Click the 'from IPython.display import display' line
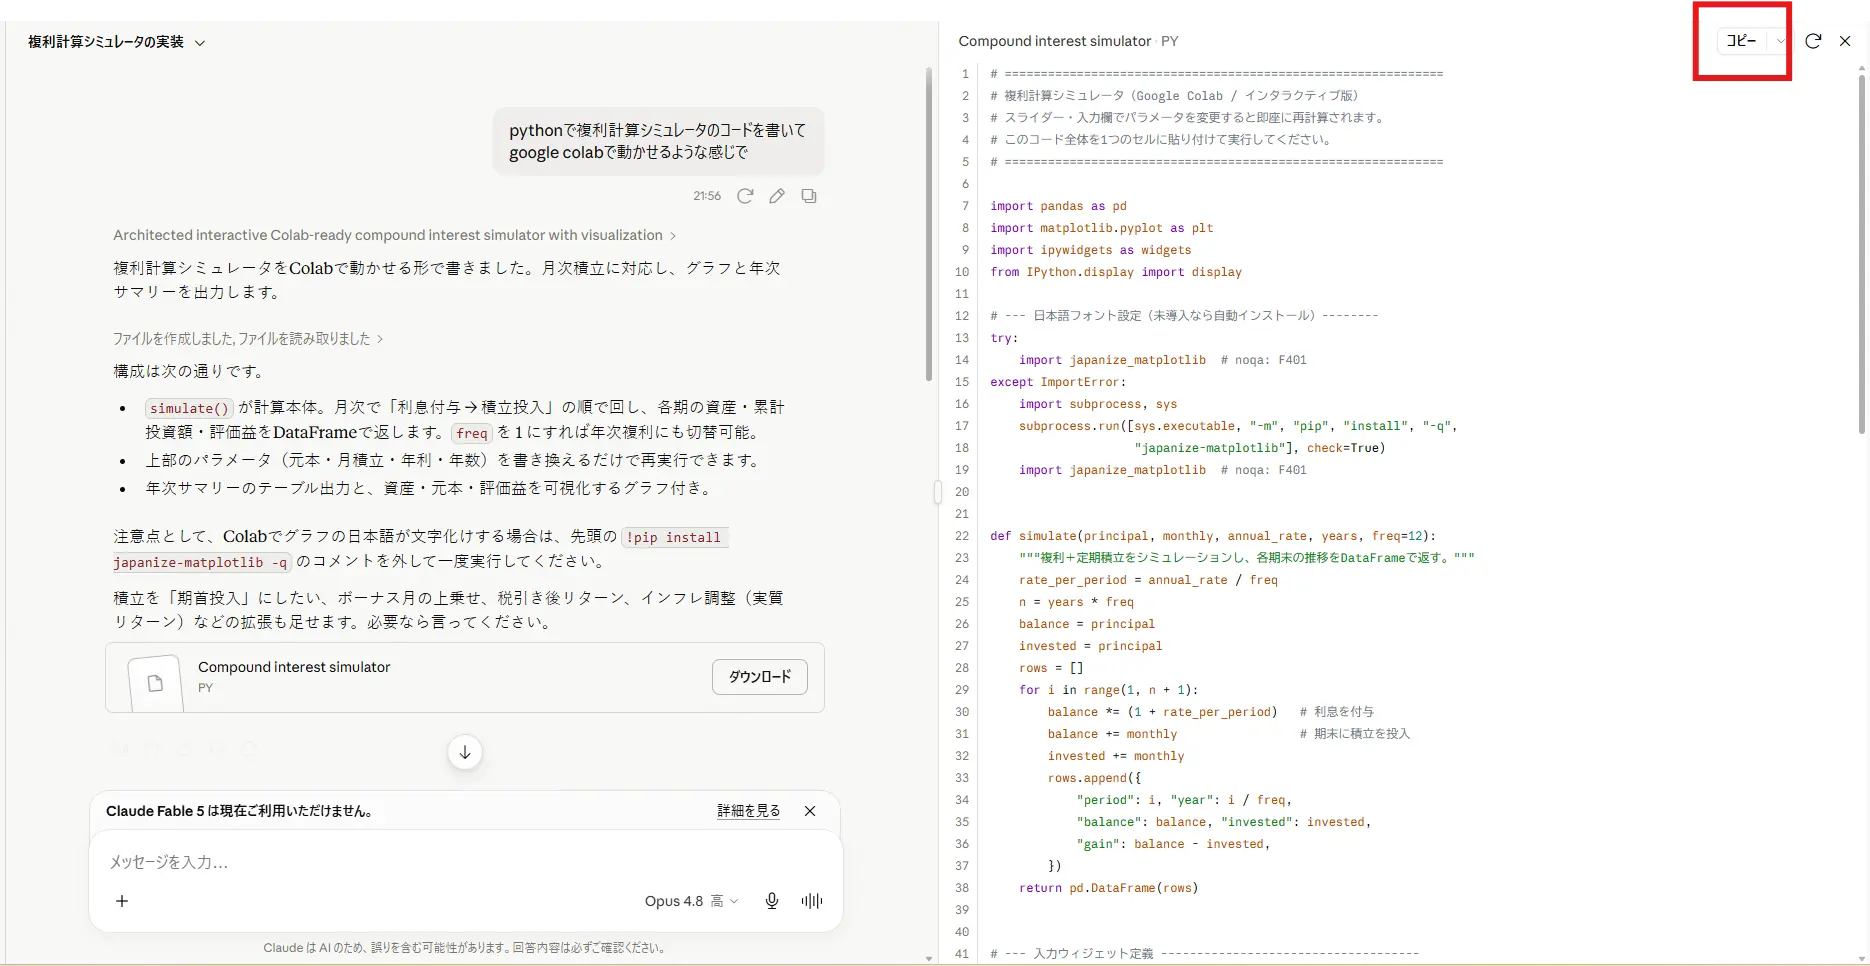The width and height of the screenshot is (1870, 966). point(1116,272)
